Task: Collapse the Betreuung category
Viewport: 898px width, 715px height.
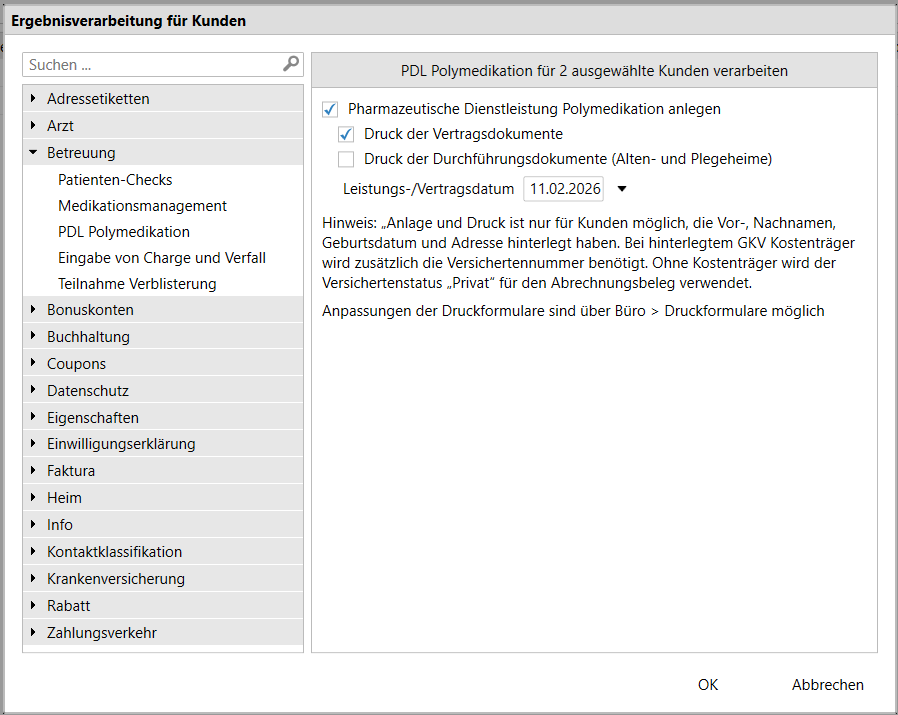Action: [x=34, y=153]
